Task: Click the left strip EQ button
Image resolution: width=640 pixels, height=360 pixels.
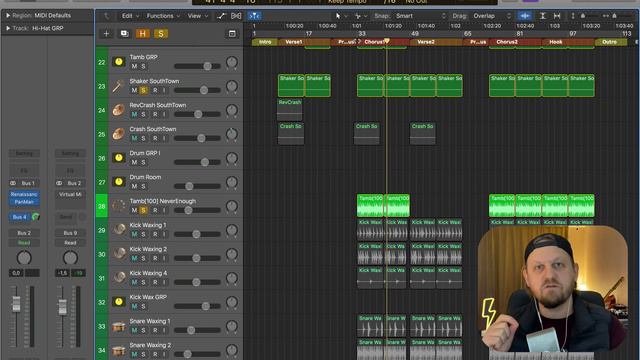Action: tap(24, 170)
